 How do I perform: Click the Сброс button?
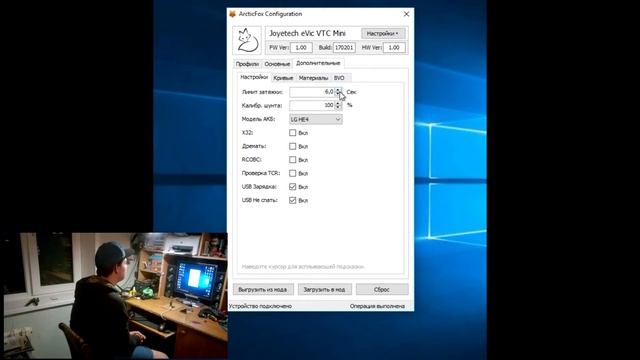click(x=382, y=289)
